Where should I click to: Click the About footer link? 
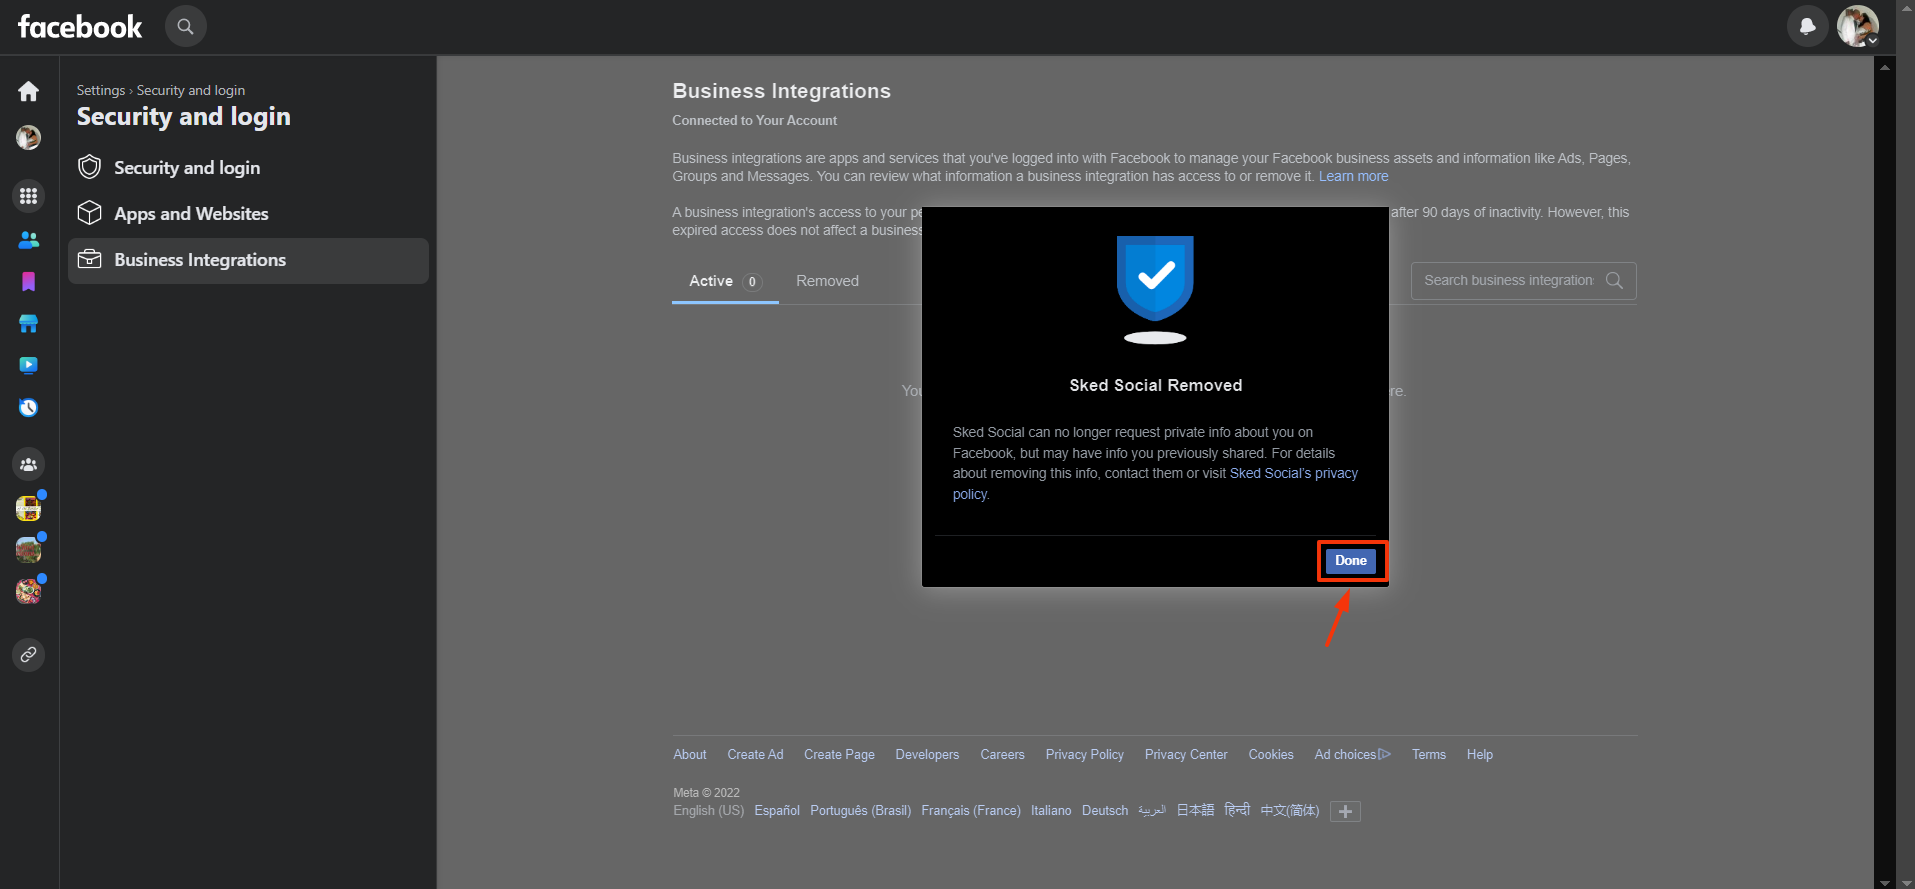click(x=690, y=755)
